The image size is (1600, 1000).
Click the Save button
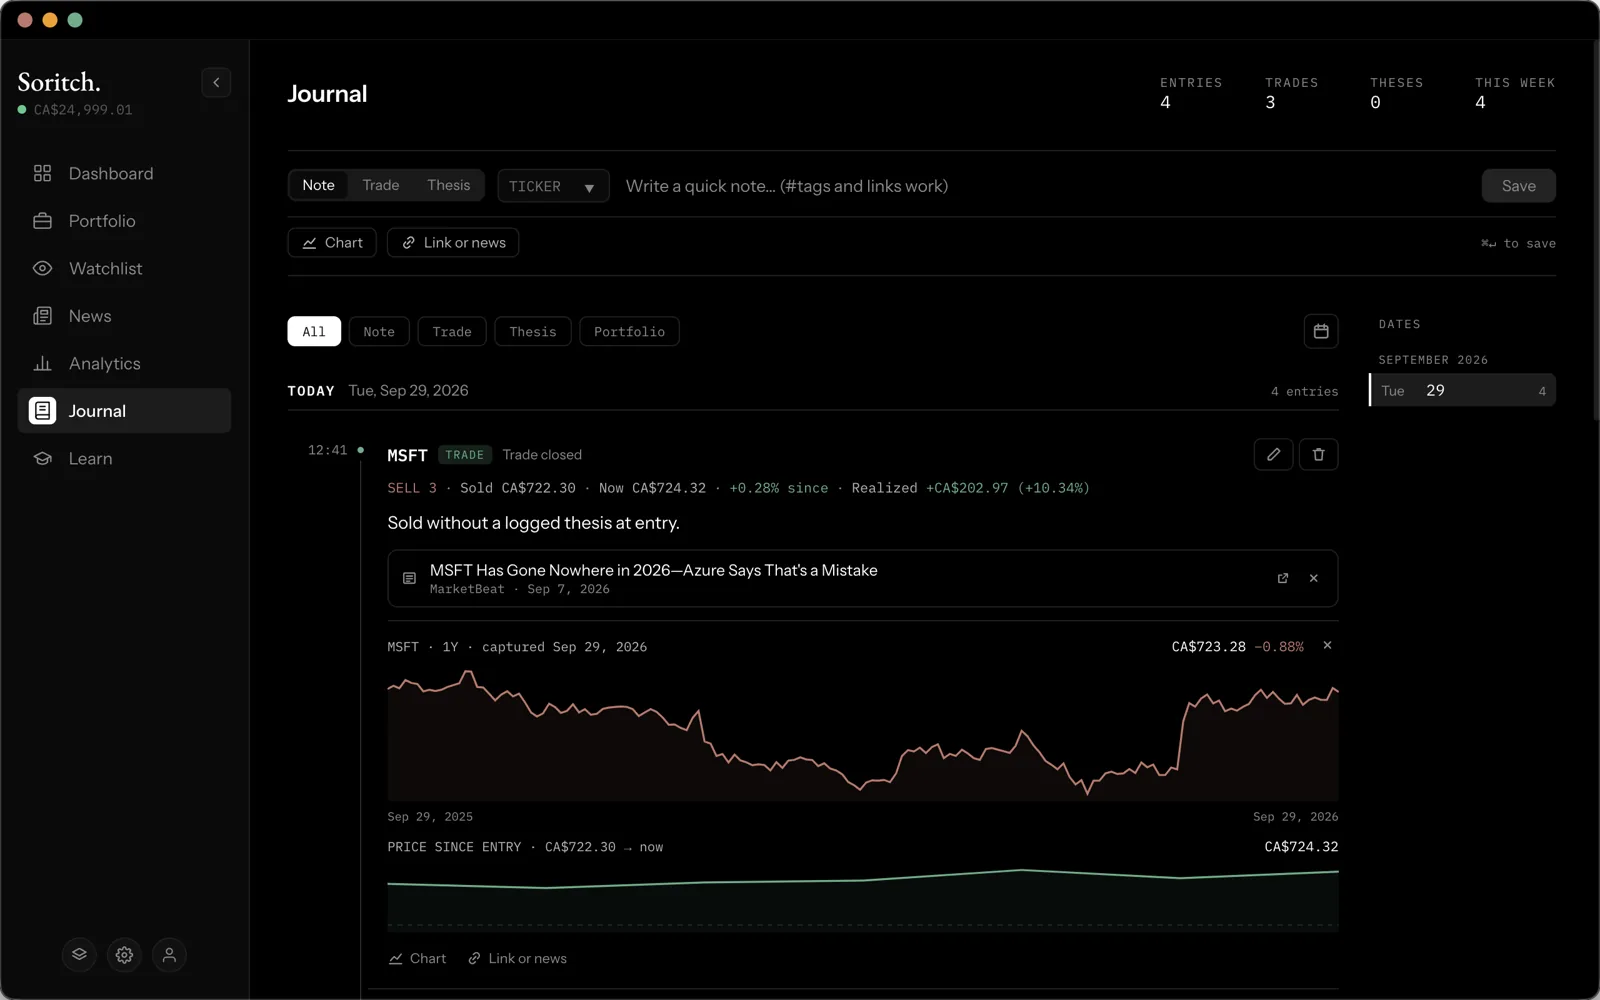click(1518, 186)
